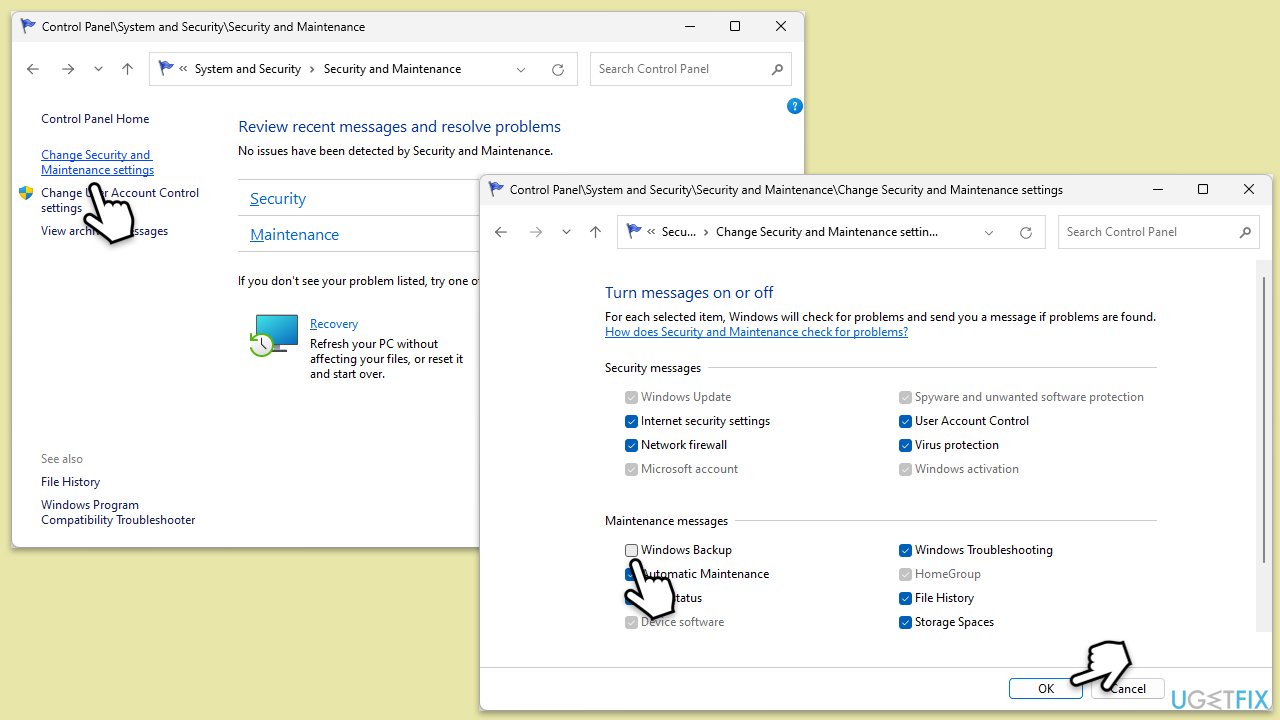
Task: Go forward in the Change settings window
Action: coord(536,232)
